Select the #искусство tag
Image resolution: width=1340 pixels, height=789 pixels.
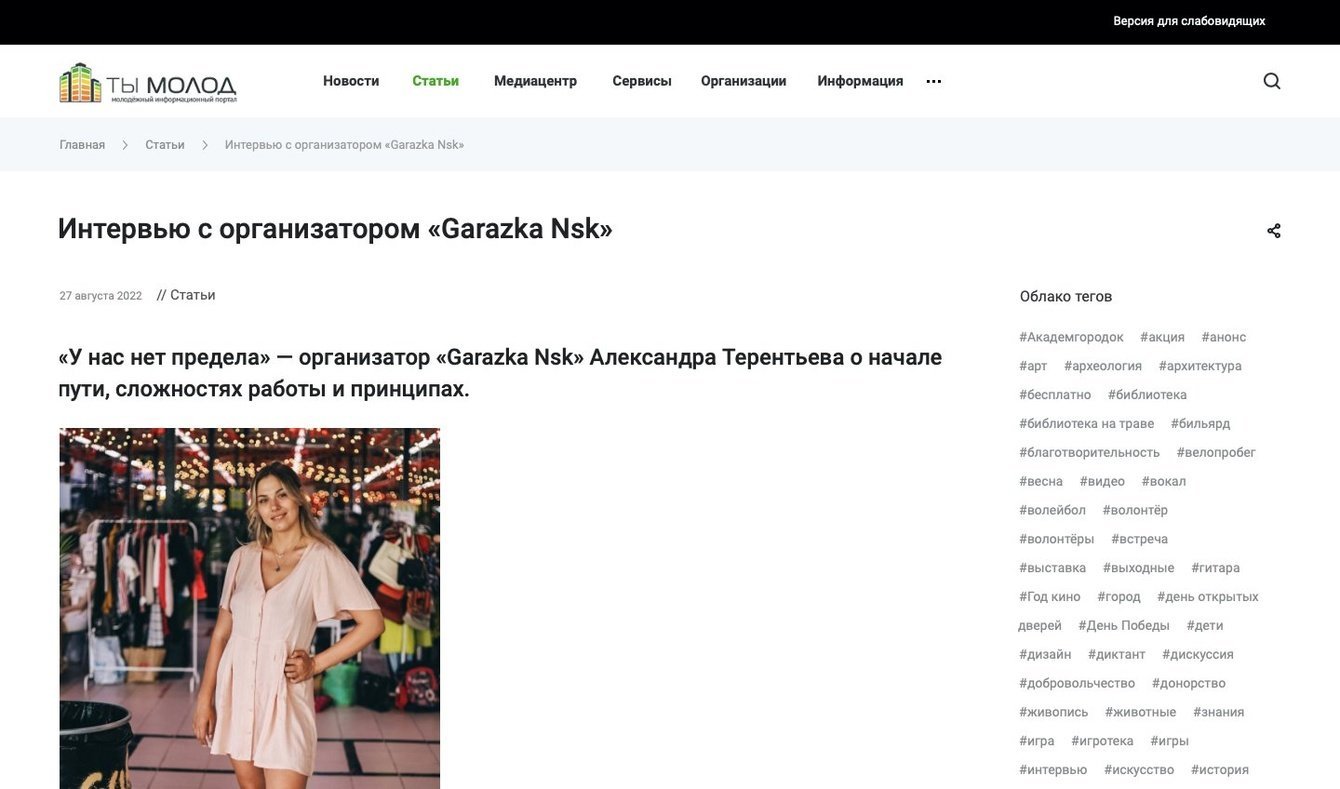point(1139,771)
